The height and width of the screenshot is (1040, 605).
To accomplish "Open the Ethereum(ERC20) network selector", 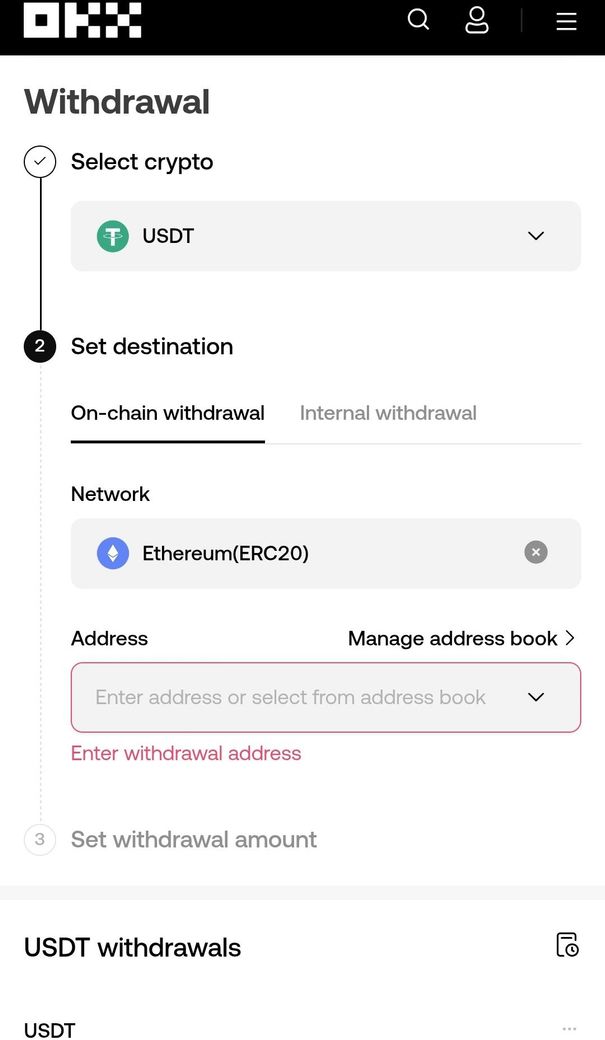I will (300, 553).
